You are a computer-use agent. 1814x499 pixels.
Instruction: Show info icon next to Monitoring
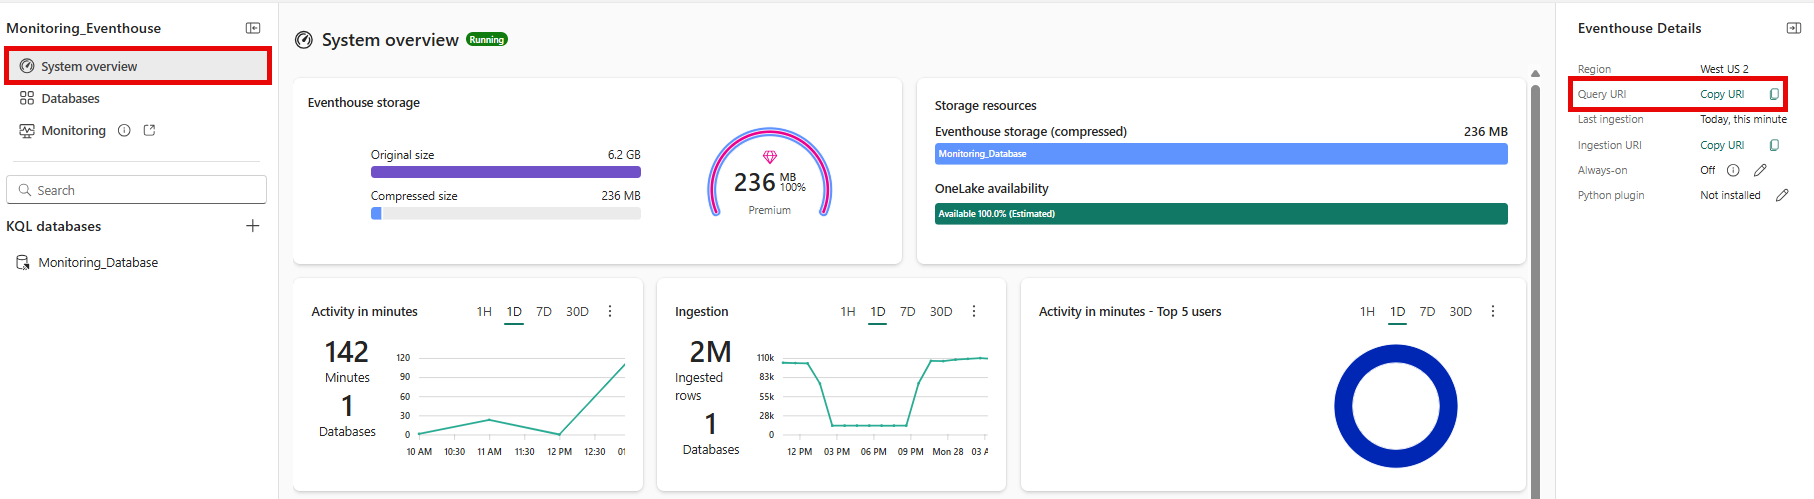[124, 130]
